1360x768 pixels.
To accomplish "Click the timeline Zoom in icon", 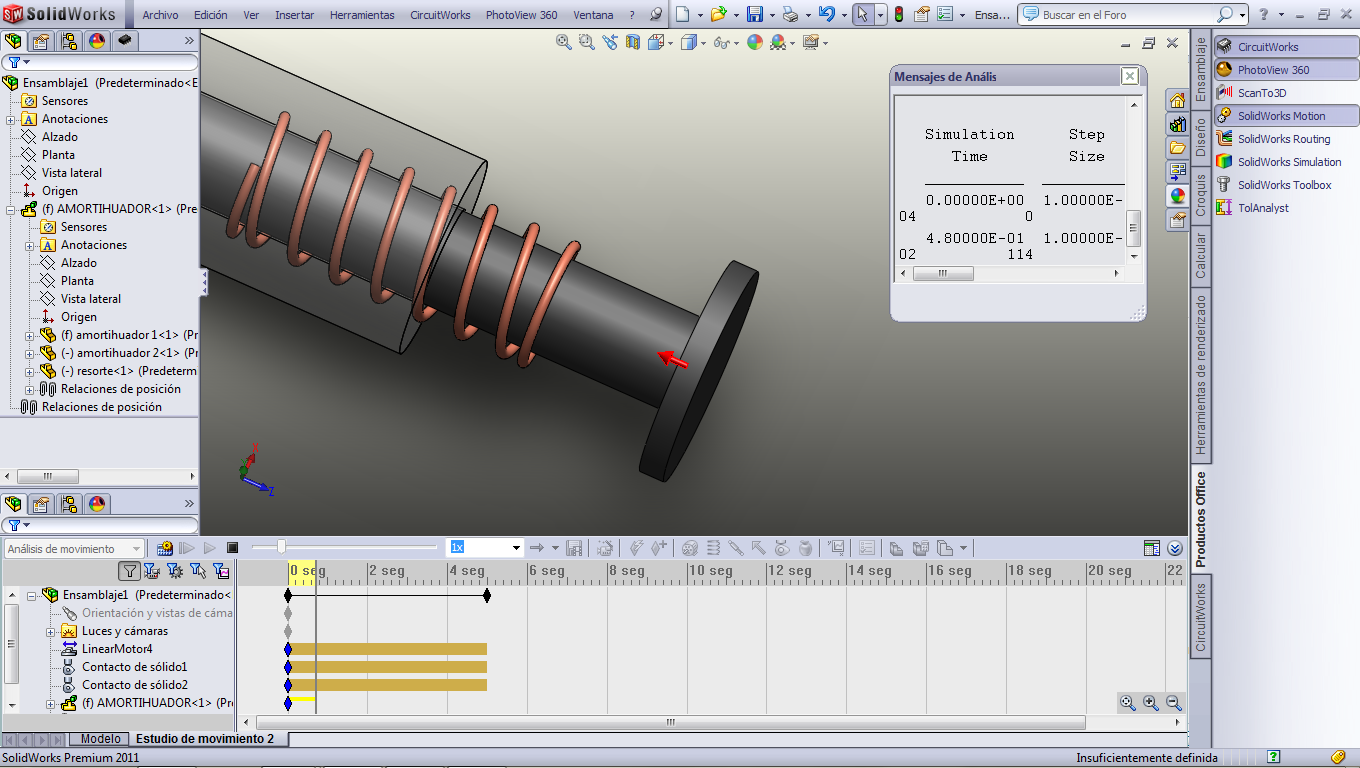I will 1151,703.
